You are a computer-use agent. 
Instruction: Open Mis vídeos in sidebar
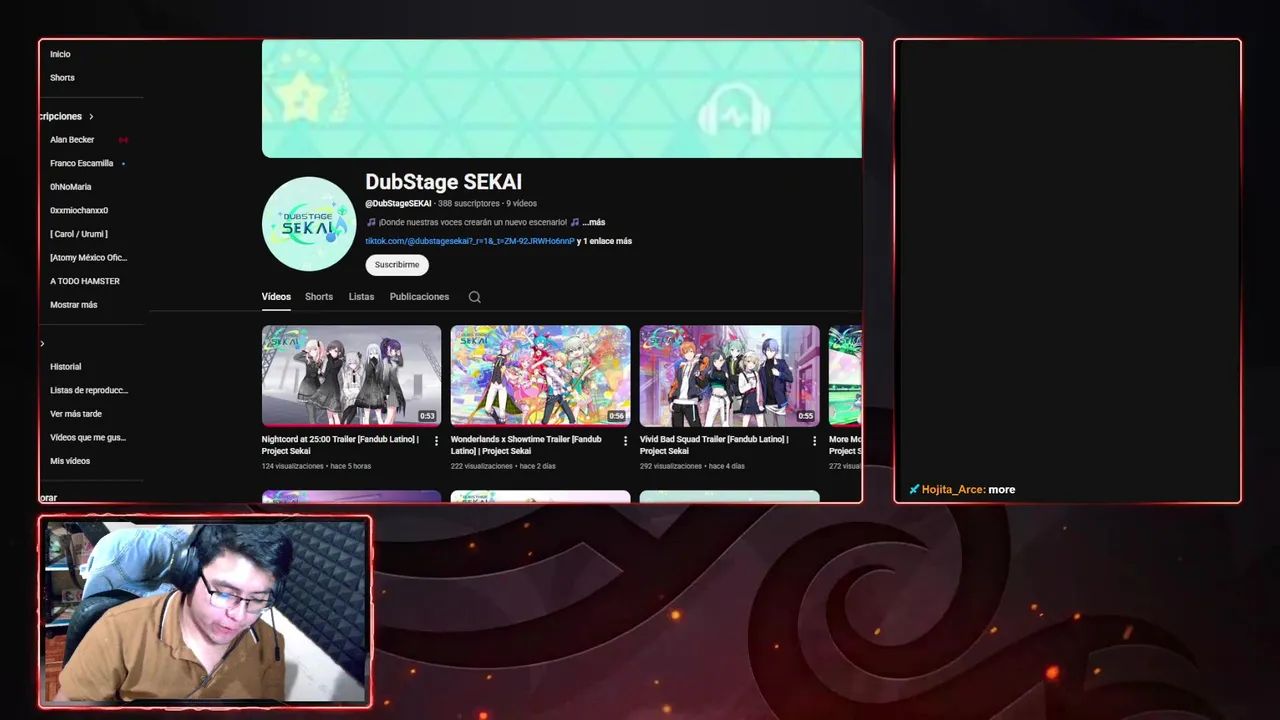pos(70,461)
